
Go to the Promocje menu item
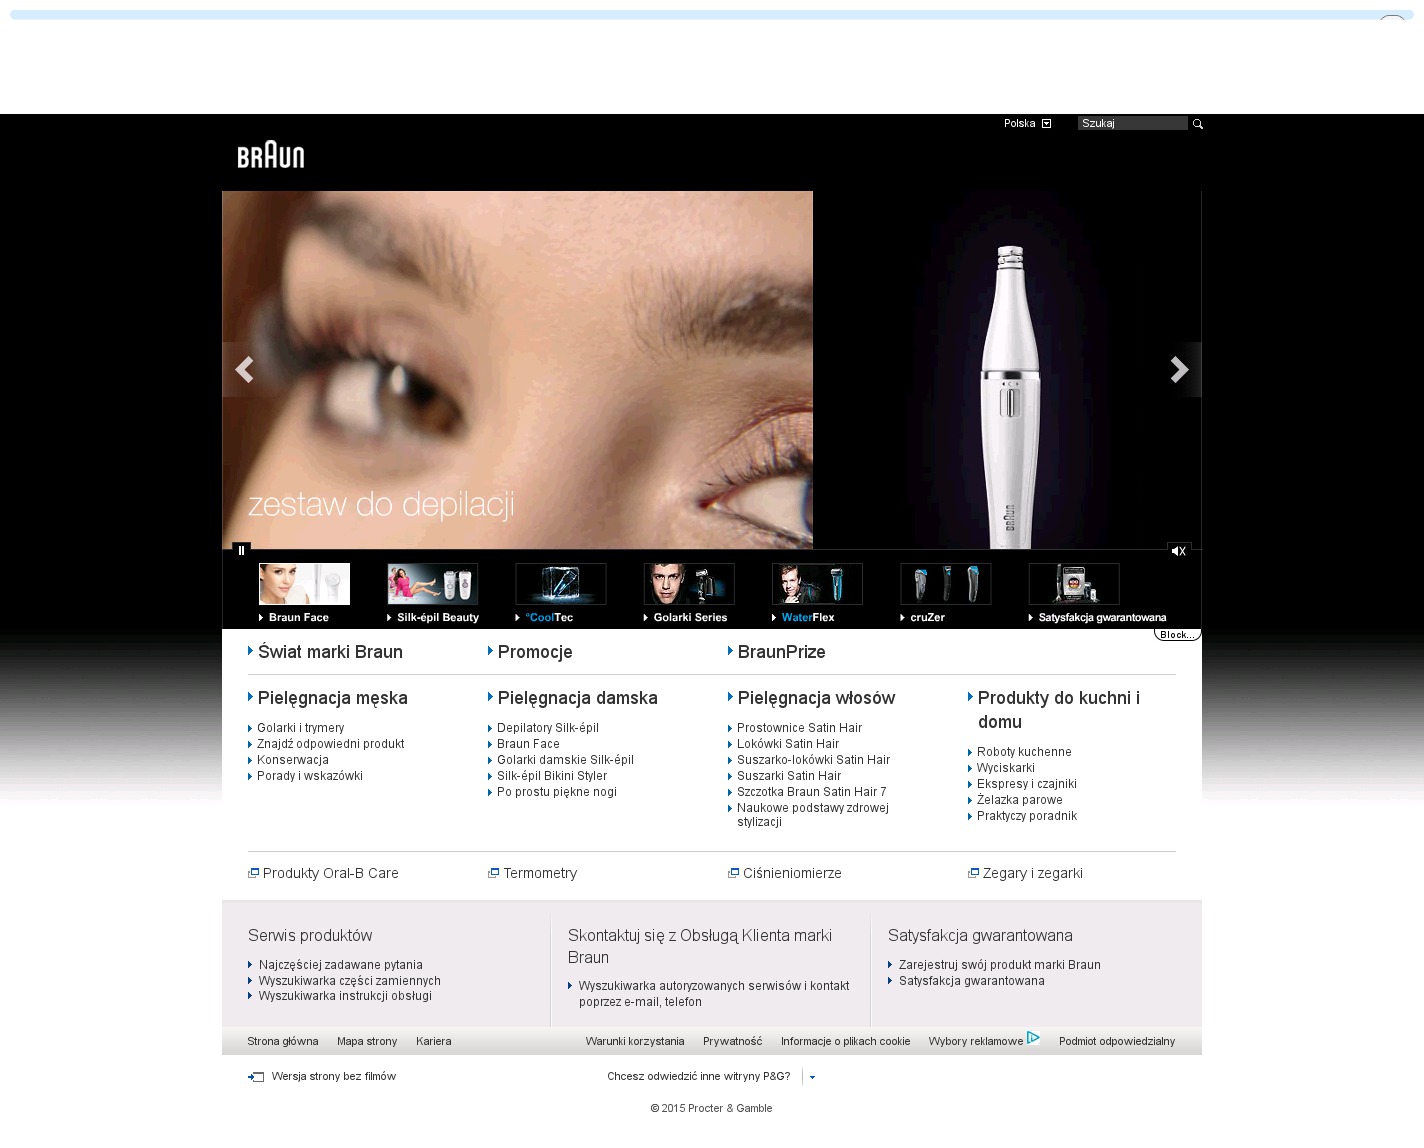point(535,652)
